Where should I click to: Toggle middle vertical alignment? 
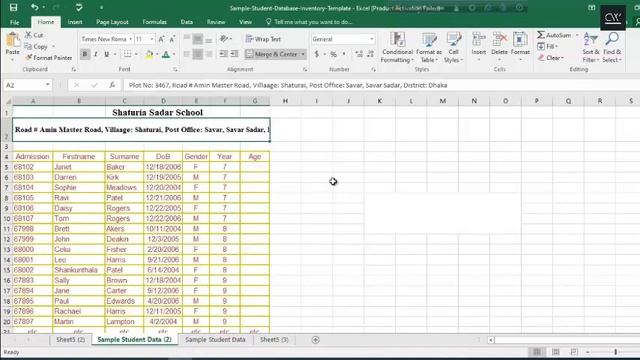(x=198, y=39)
